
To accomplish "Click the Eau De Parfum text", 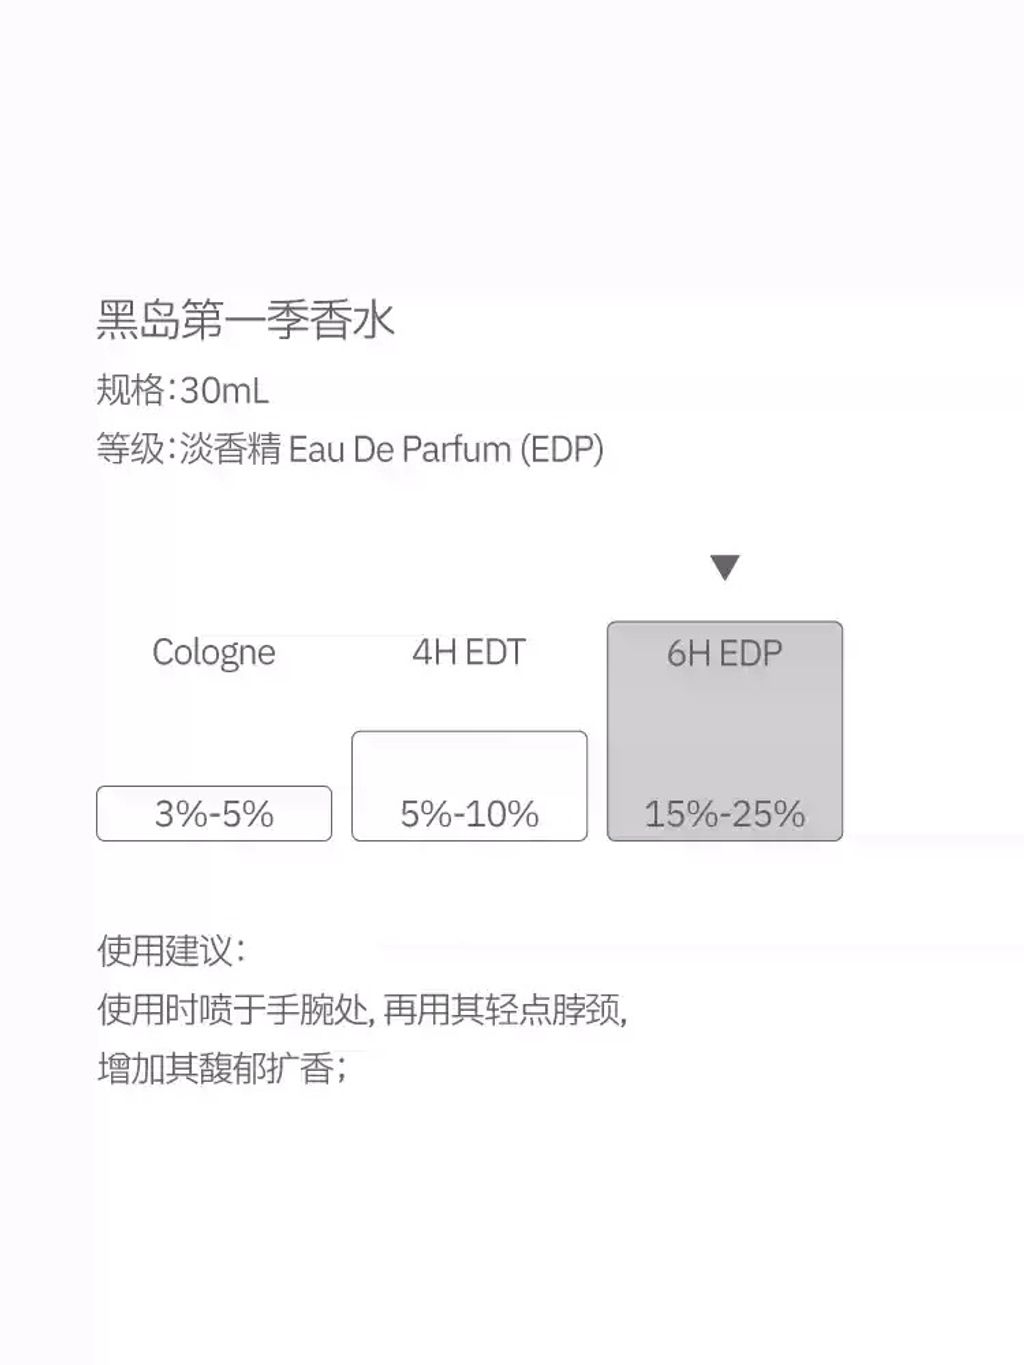I will [400, 449].
